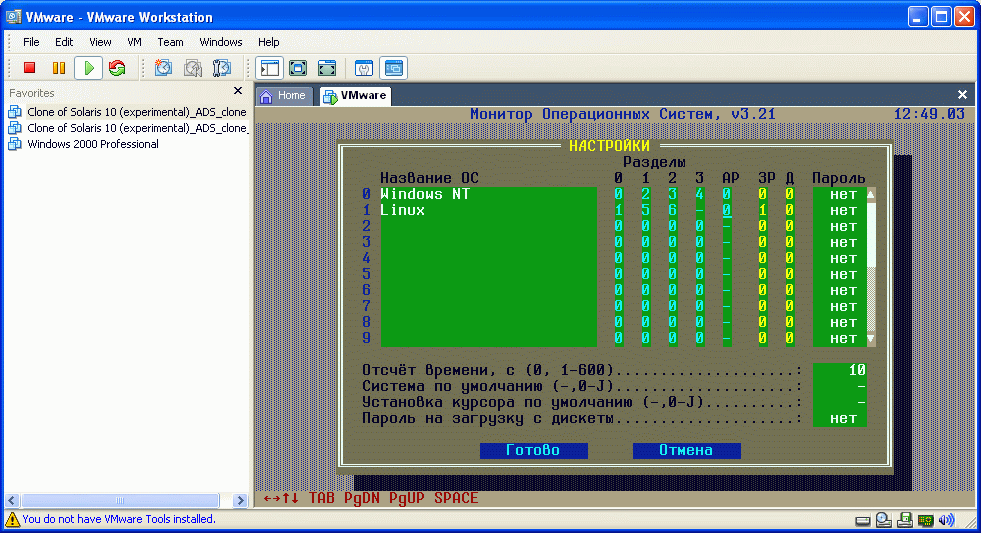This screenshot has width=981, height=533.
Task: Open the Help menu
Action: click(x=268, y=42)
